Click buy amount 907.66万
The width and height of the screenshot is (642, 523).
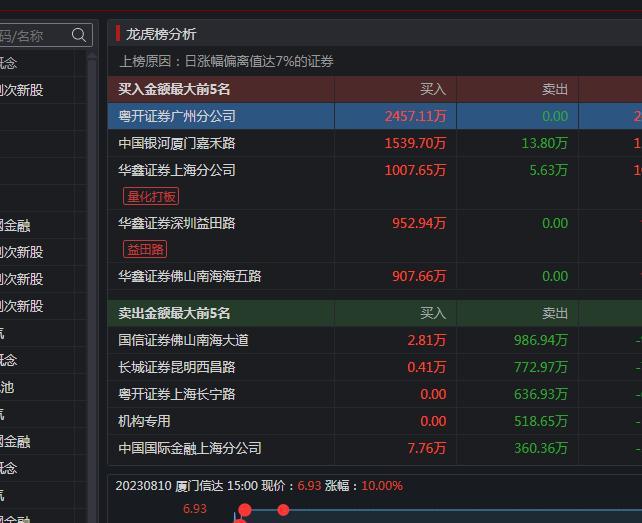[x=419, y=276]
